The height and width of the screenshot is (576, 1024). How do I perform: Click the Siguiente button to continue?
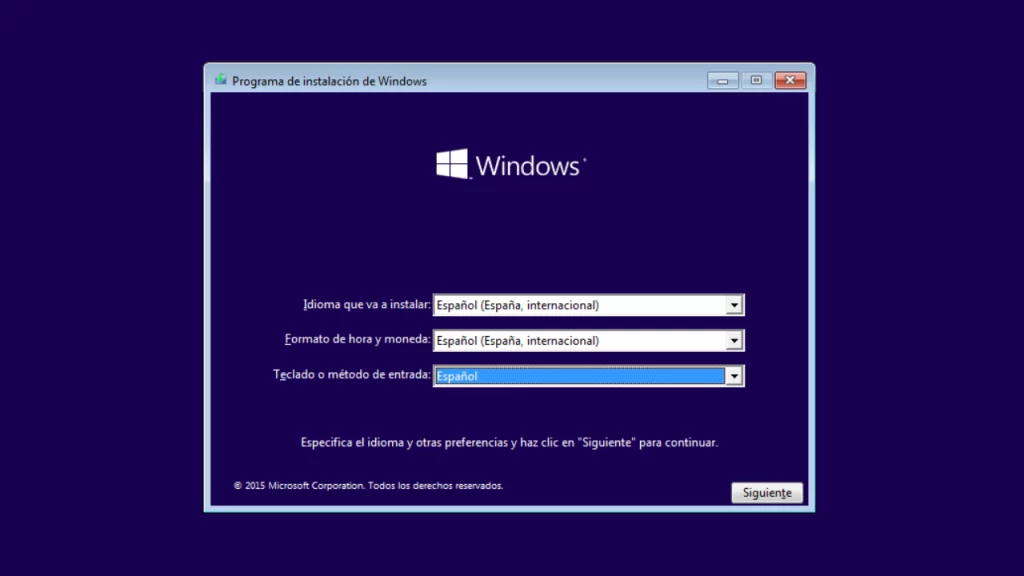point(767,493)
